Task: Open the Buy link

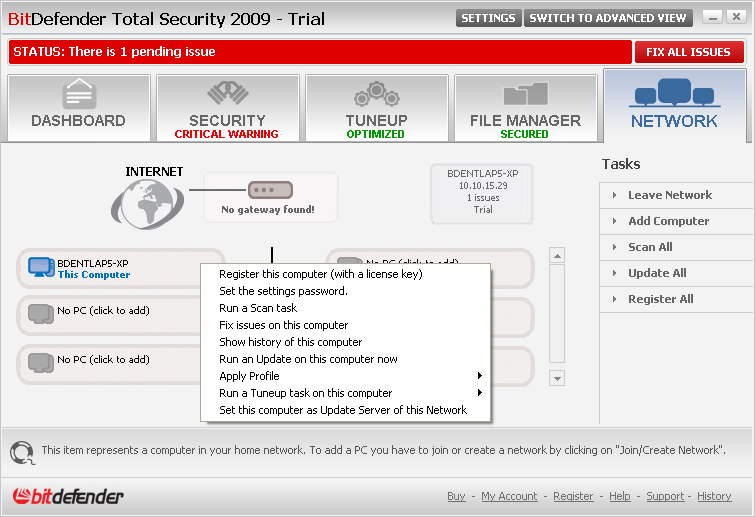Action: pyautogui.click(x=456, y=496)
